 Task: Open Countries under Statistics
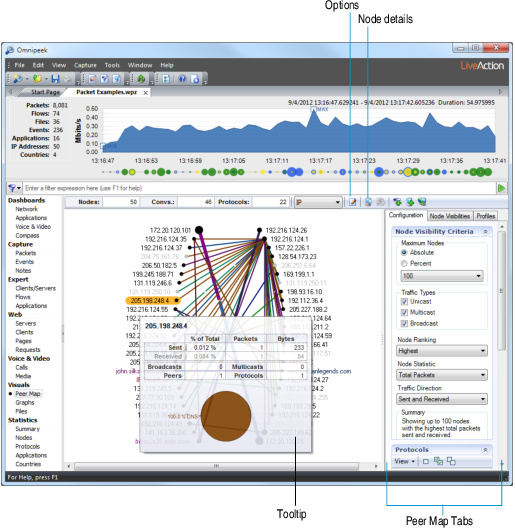[x=28, y=464]
